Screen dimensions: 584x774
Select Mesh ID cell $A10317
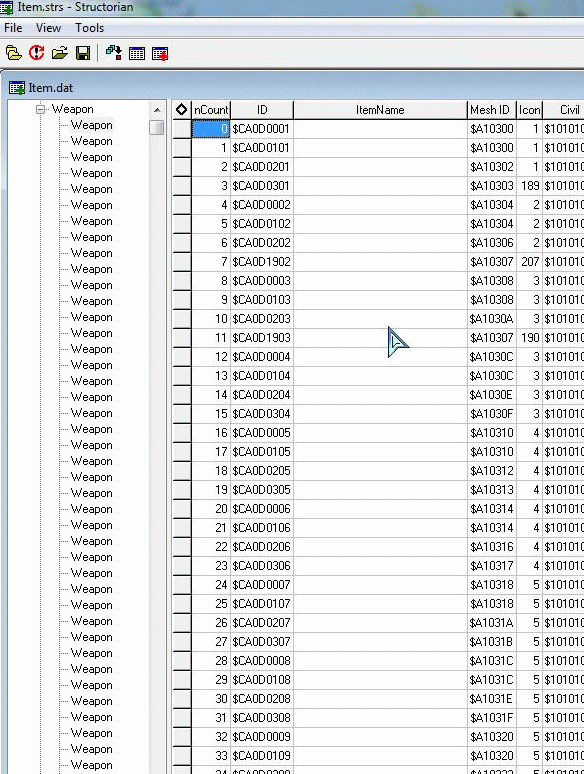tap(492, 566)
